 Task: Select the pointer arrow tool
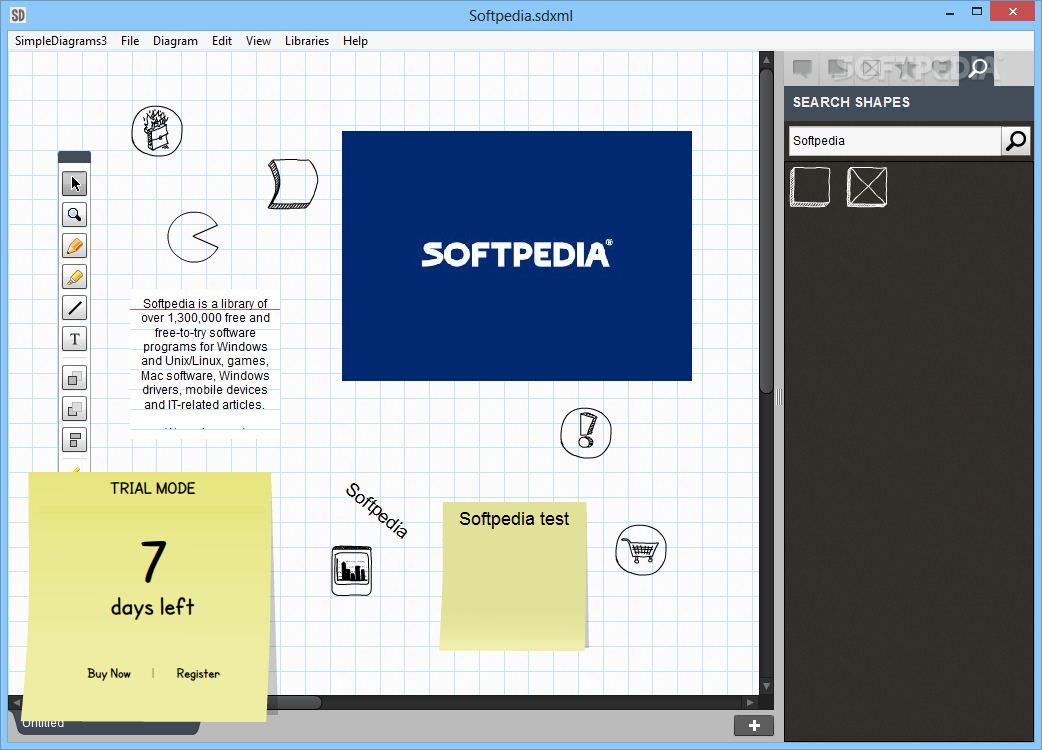(x=74, y=183)
